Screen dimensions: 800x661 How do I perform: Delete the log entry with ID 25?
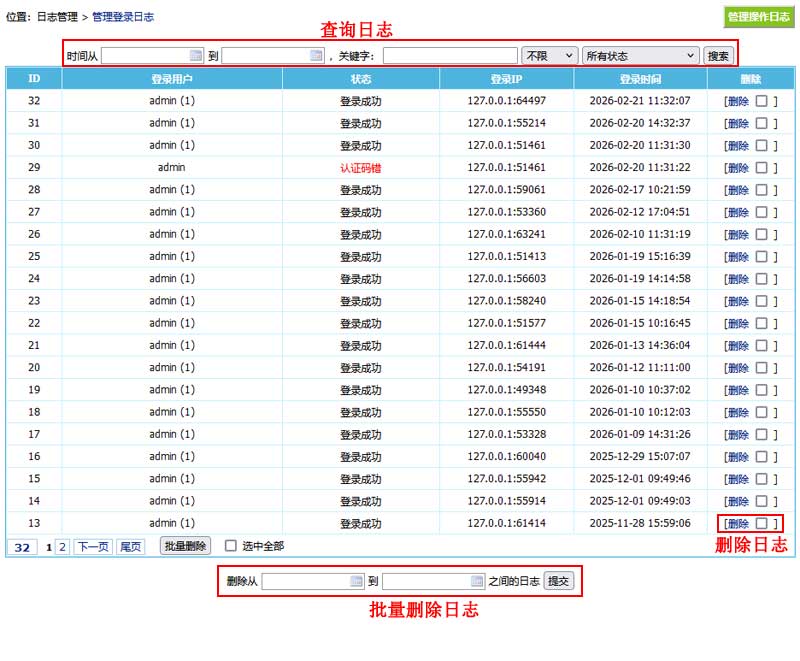click(x=738, y=257)
